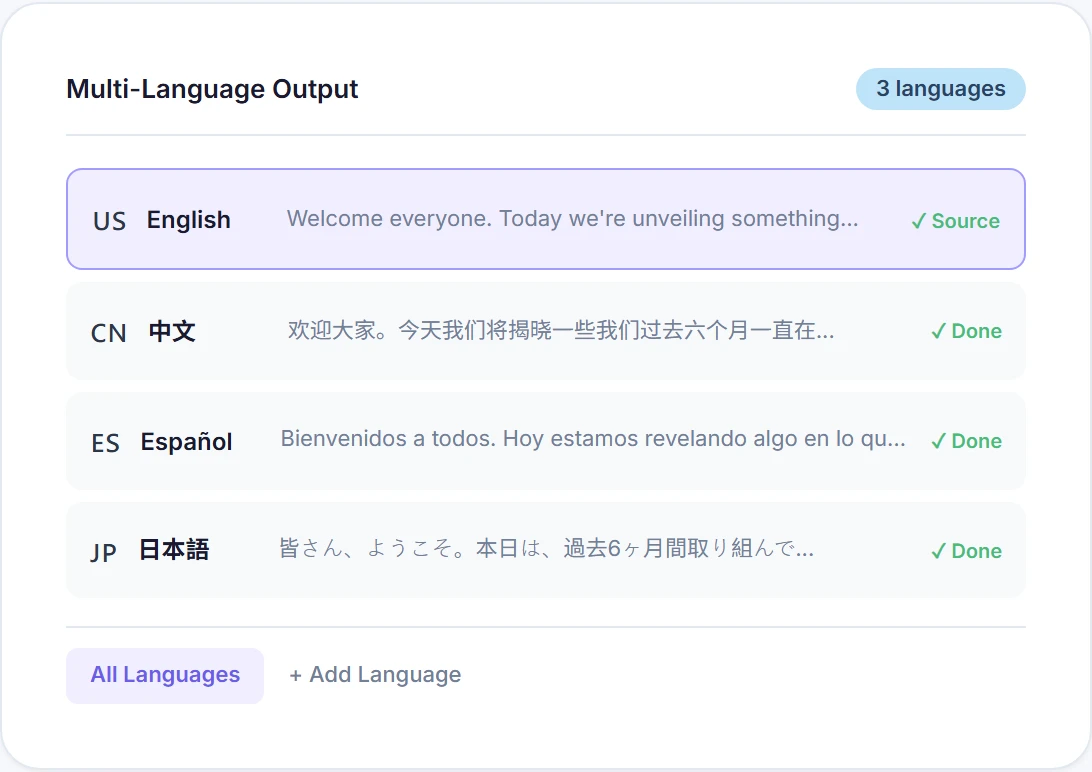
Task: Click the Done checkmark for 日本語
Action: click(938, 551)
